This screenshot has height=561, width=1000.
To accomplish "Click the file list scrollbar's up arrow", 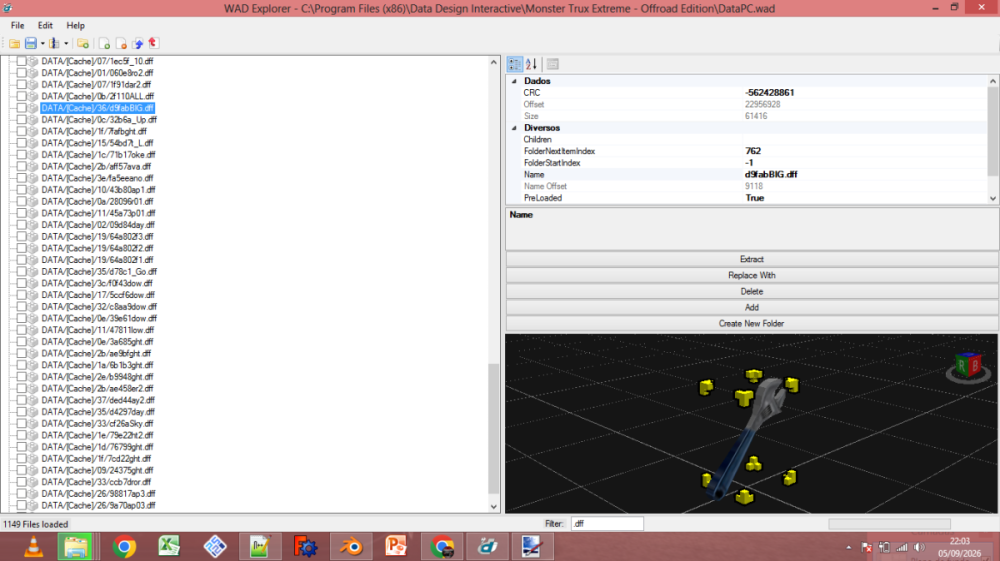I will pos(494,62).
